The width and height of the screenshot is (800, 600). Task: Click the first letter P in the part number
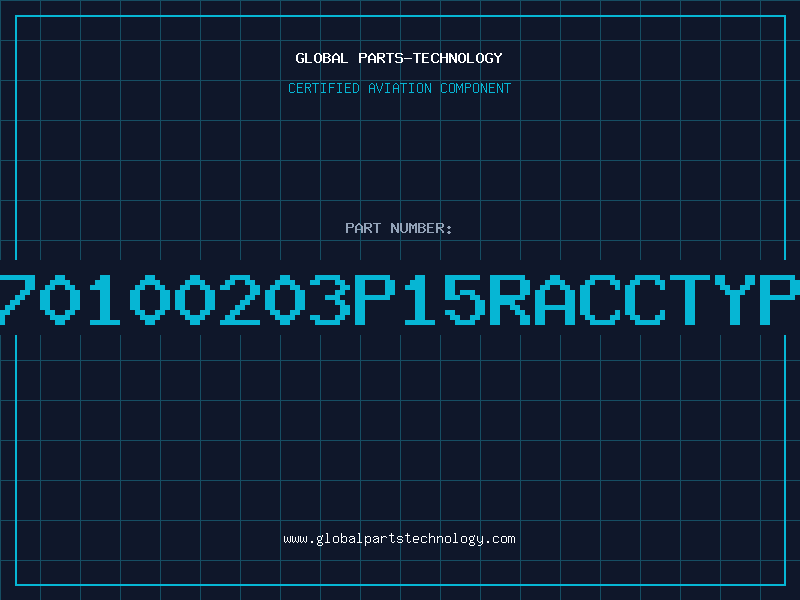click(375, 299)
